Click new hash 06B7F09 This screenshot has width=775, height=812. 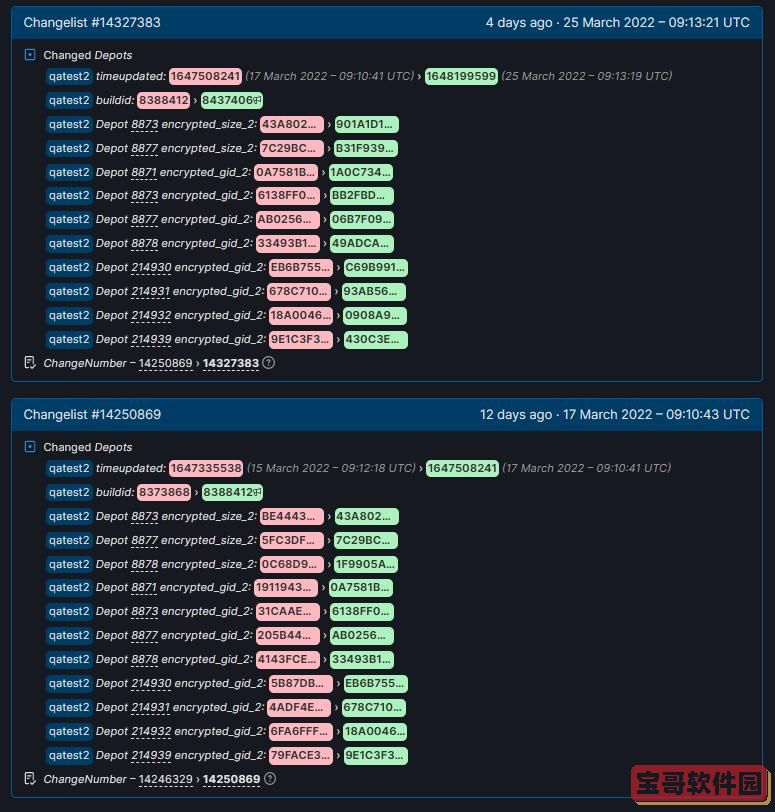click(362, 220)
